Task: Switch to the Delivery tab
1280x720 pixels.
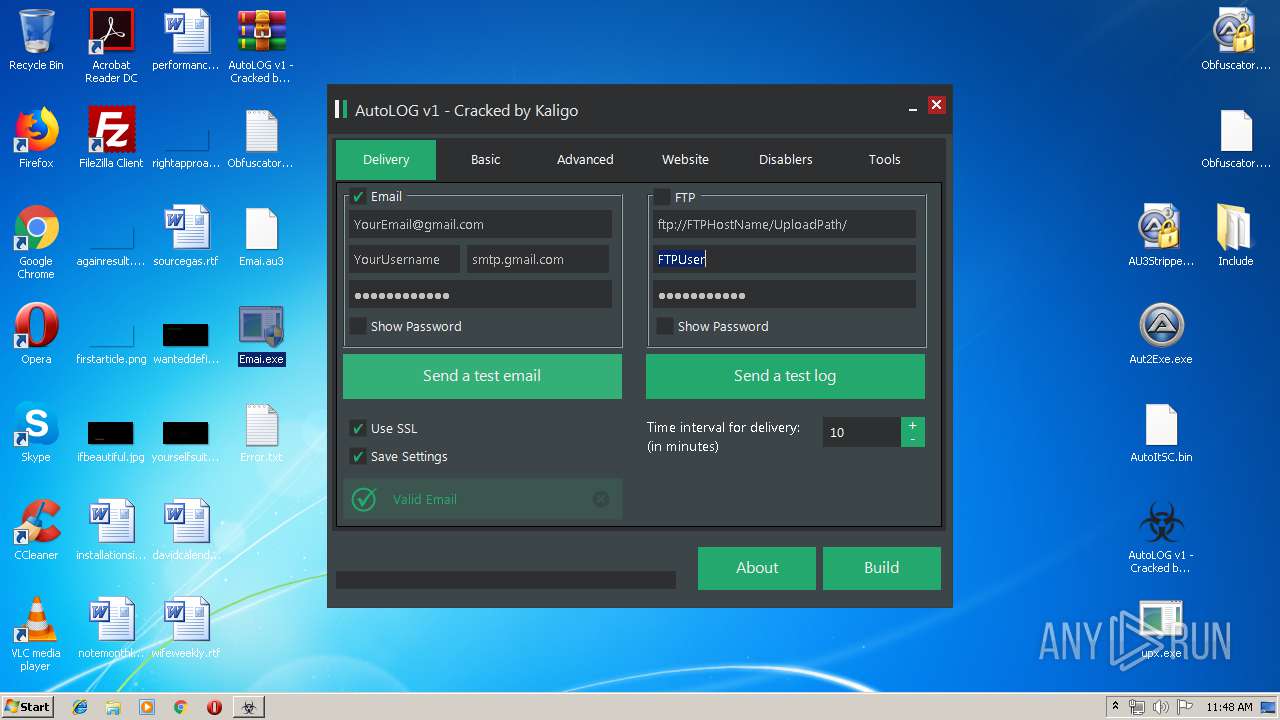Action: (x=386, y=159)
